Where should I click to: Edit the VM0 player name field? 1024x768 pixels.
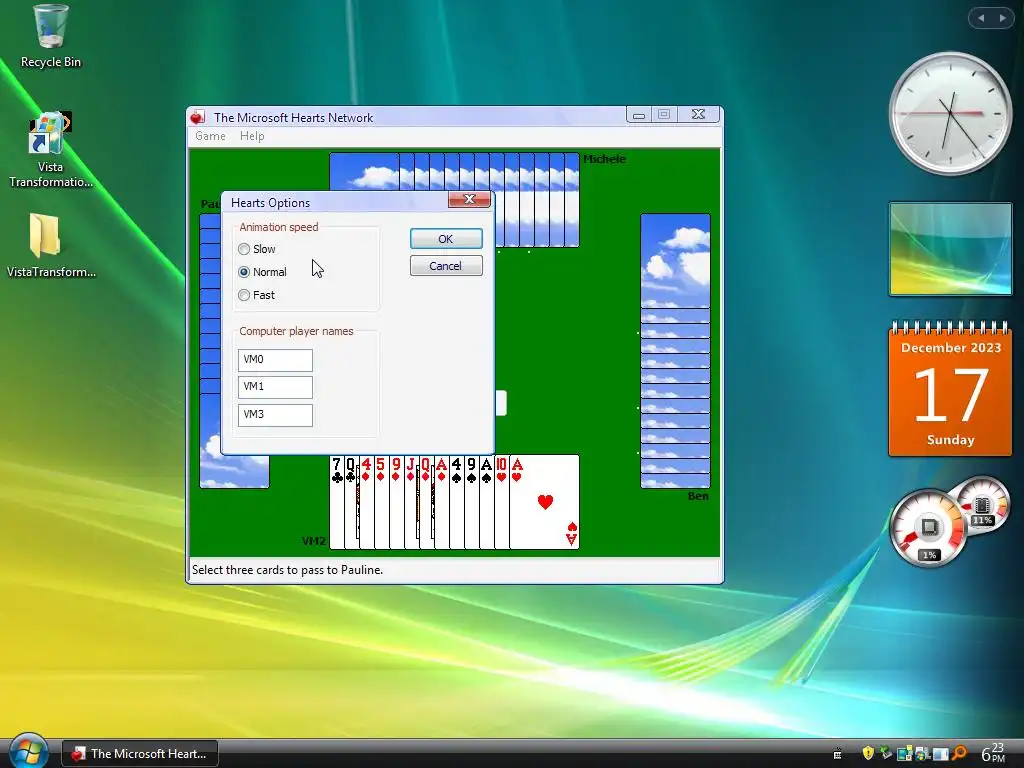click(x=275, y=360)
